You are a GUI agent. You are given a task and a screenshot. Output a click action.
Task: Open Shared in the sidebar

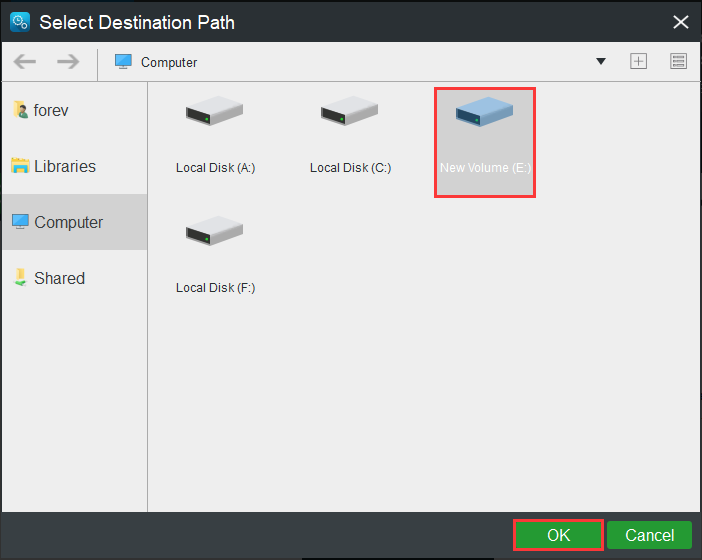[59, 278]
